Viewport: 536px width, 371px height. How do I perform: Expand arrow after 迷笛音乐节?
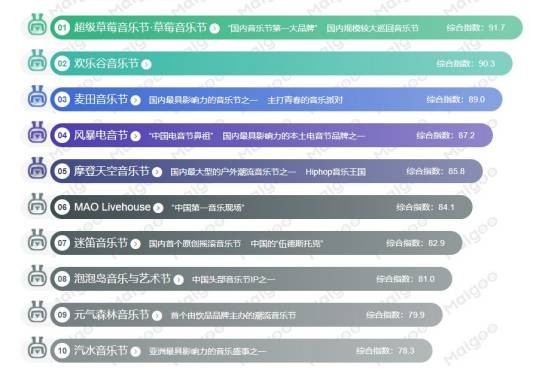pos(136,244)
